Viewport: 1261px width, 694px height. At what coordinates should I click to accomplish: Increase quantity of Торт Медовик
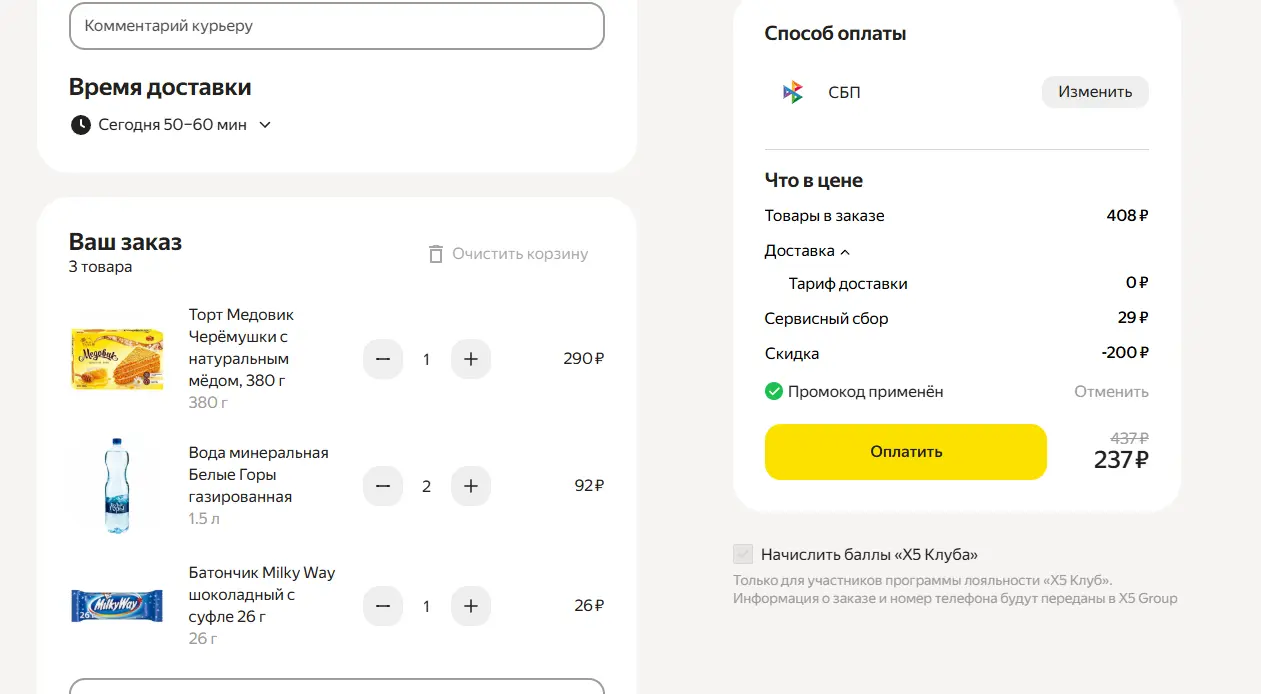[x=471, y=359]
